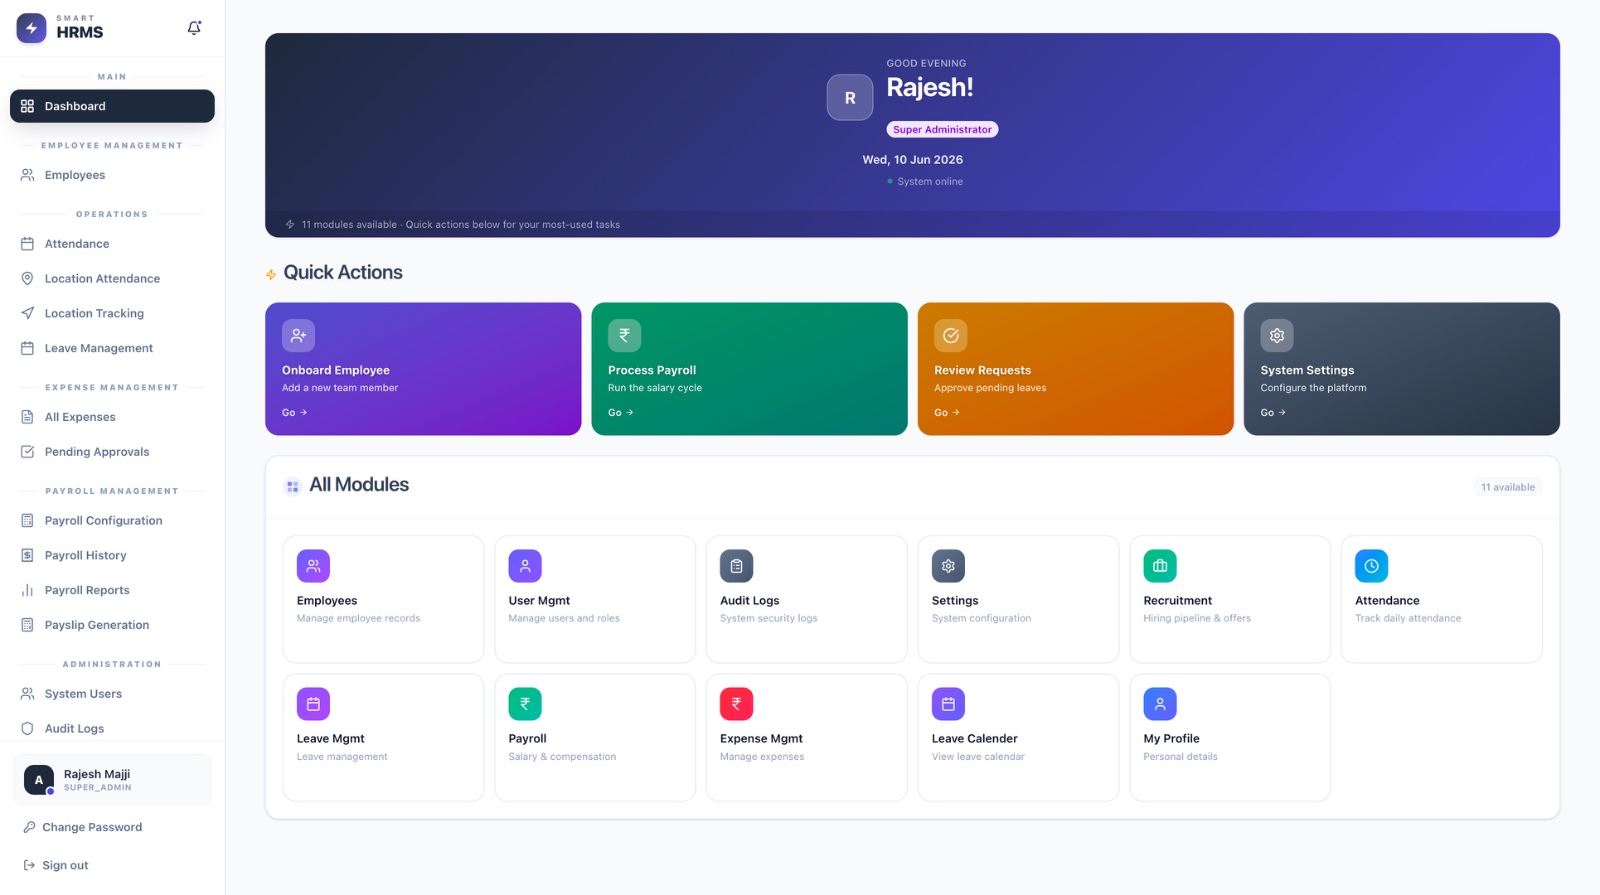This screenshot has width=1600, height=895.
Task: Click Go on Review Requests card
Action: 946,412
